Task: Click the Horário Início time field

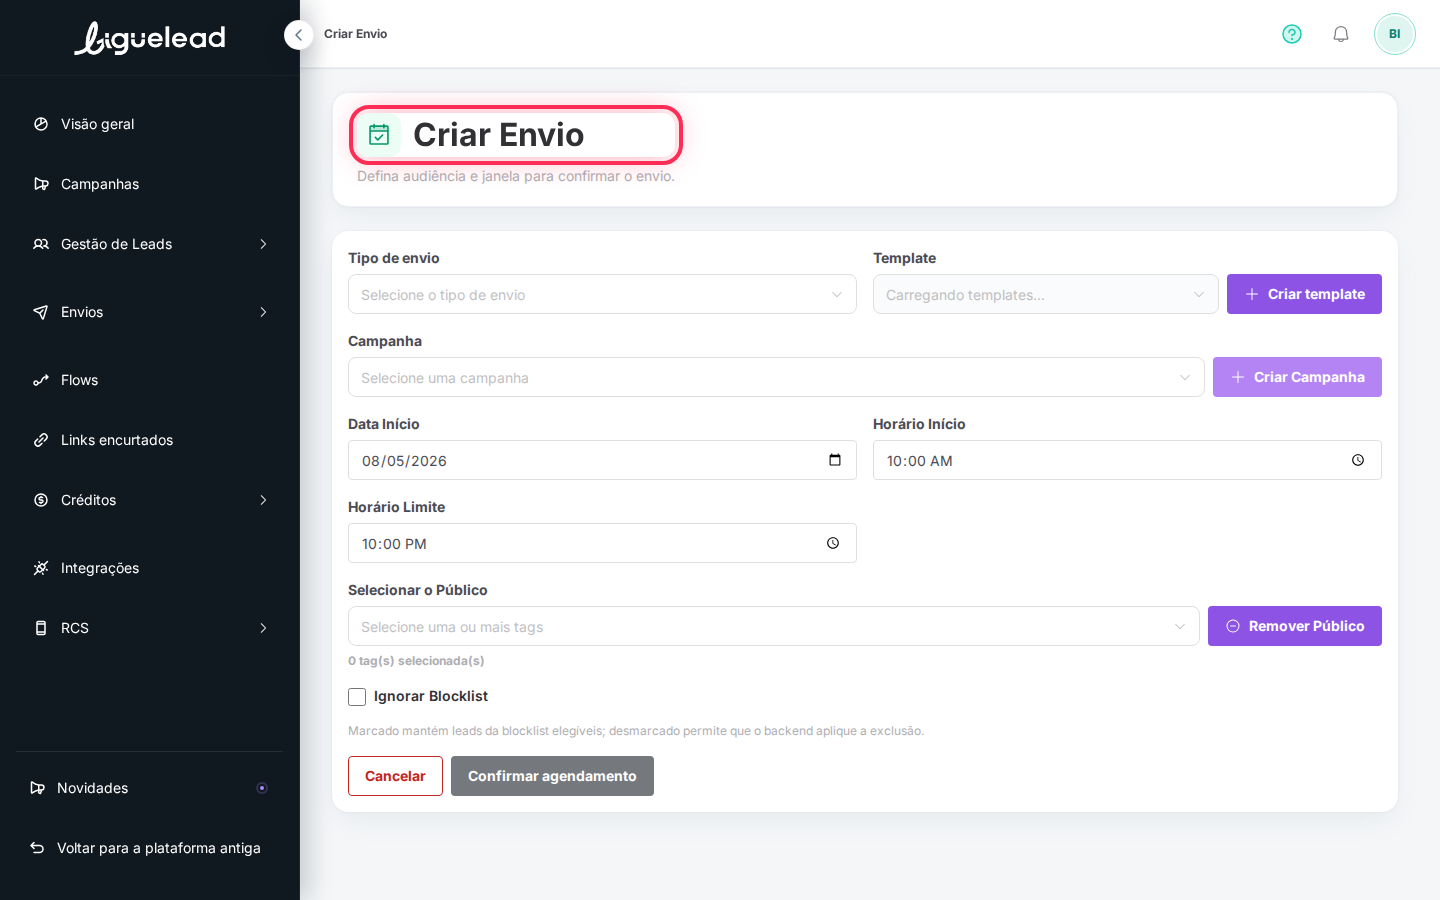Action: point(1127,460)
